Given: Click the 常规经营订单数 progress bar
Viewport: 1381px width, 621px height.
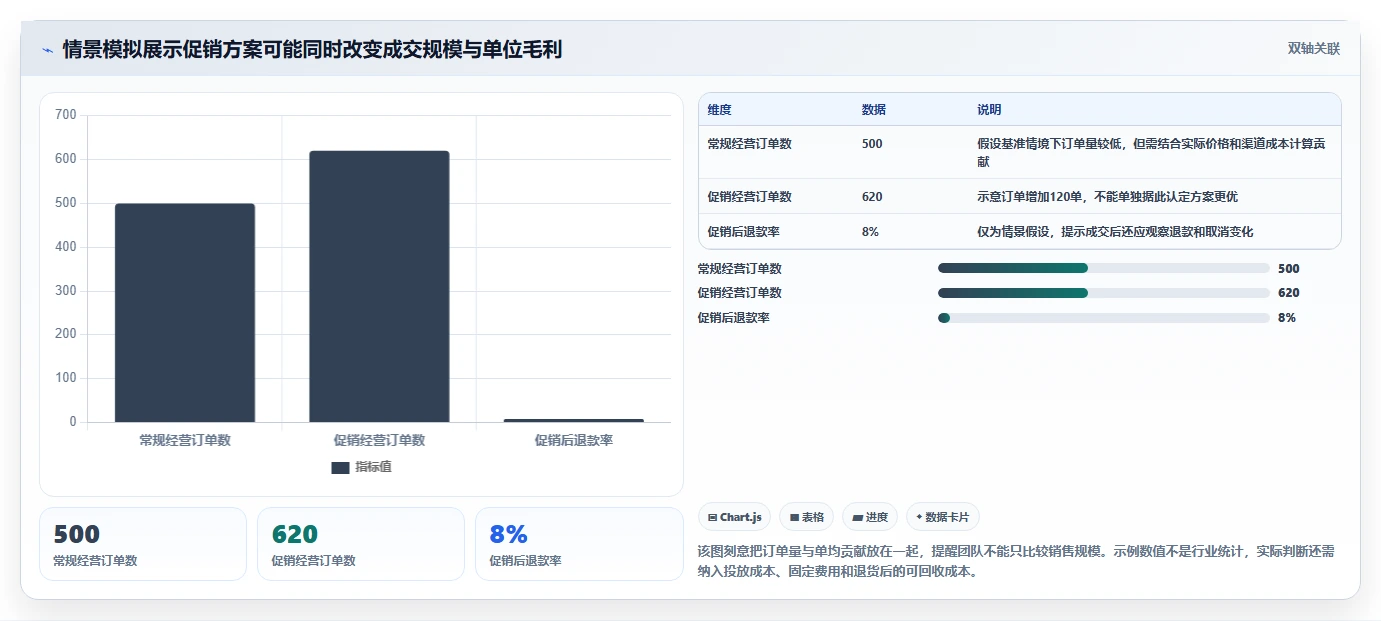Looking at the screenshot, I should 1104,268.
